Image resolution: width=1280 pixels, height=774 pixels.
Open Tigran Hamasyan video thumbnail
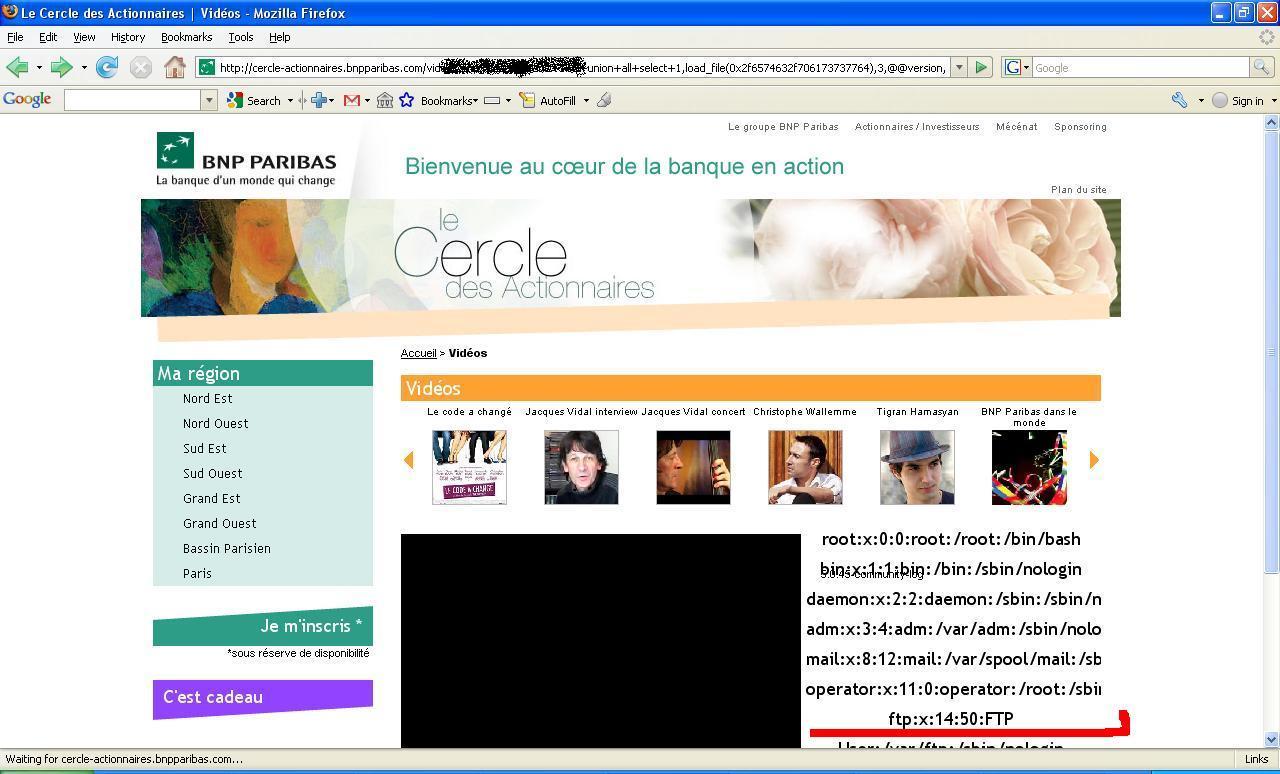pyautogui.click(x=917, y=467)
